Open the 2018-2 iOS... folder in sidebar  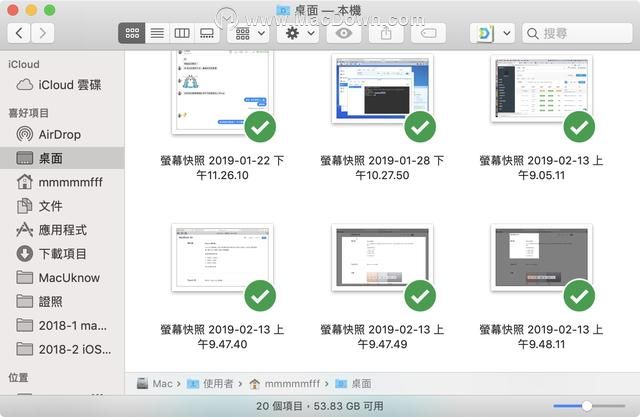pos(62,349)
